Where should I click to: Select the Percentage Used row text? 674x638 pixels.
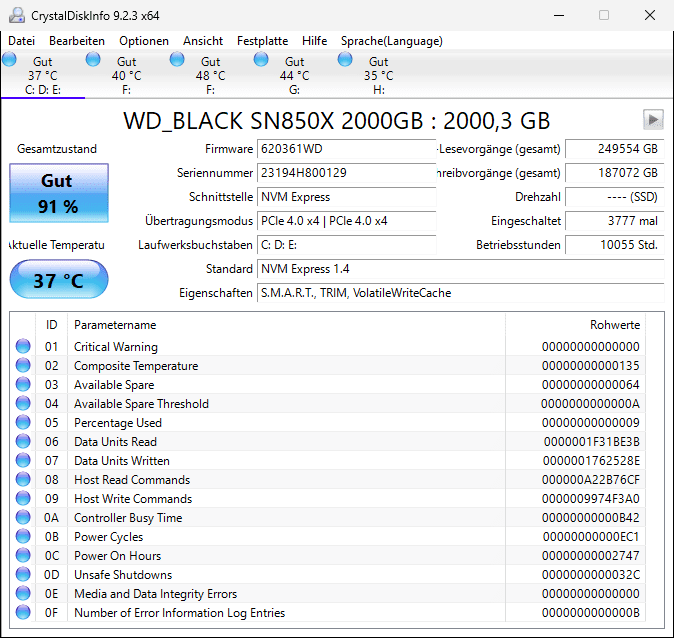[118, 423]
